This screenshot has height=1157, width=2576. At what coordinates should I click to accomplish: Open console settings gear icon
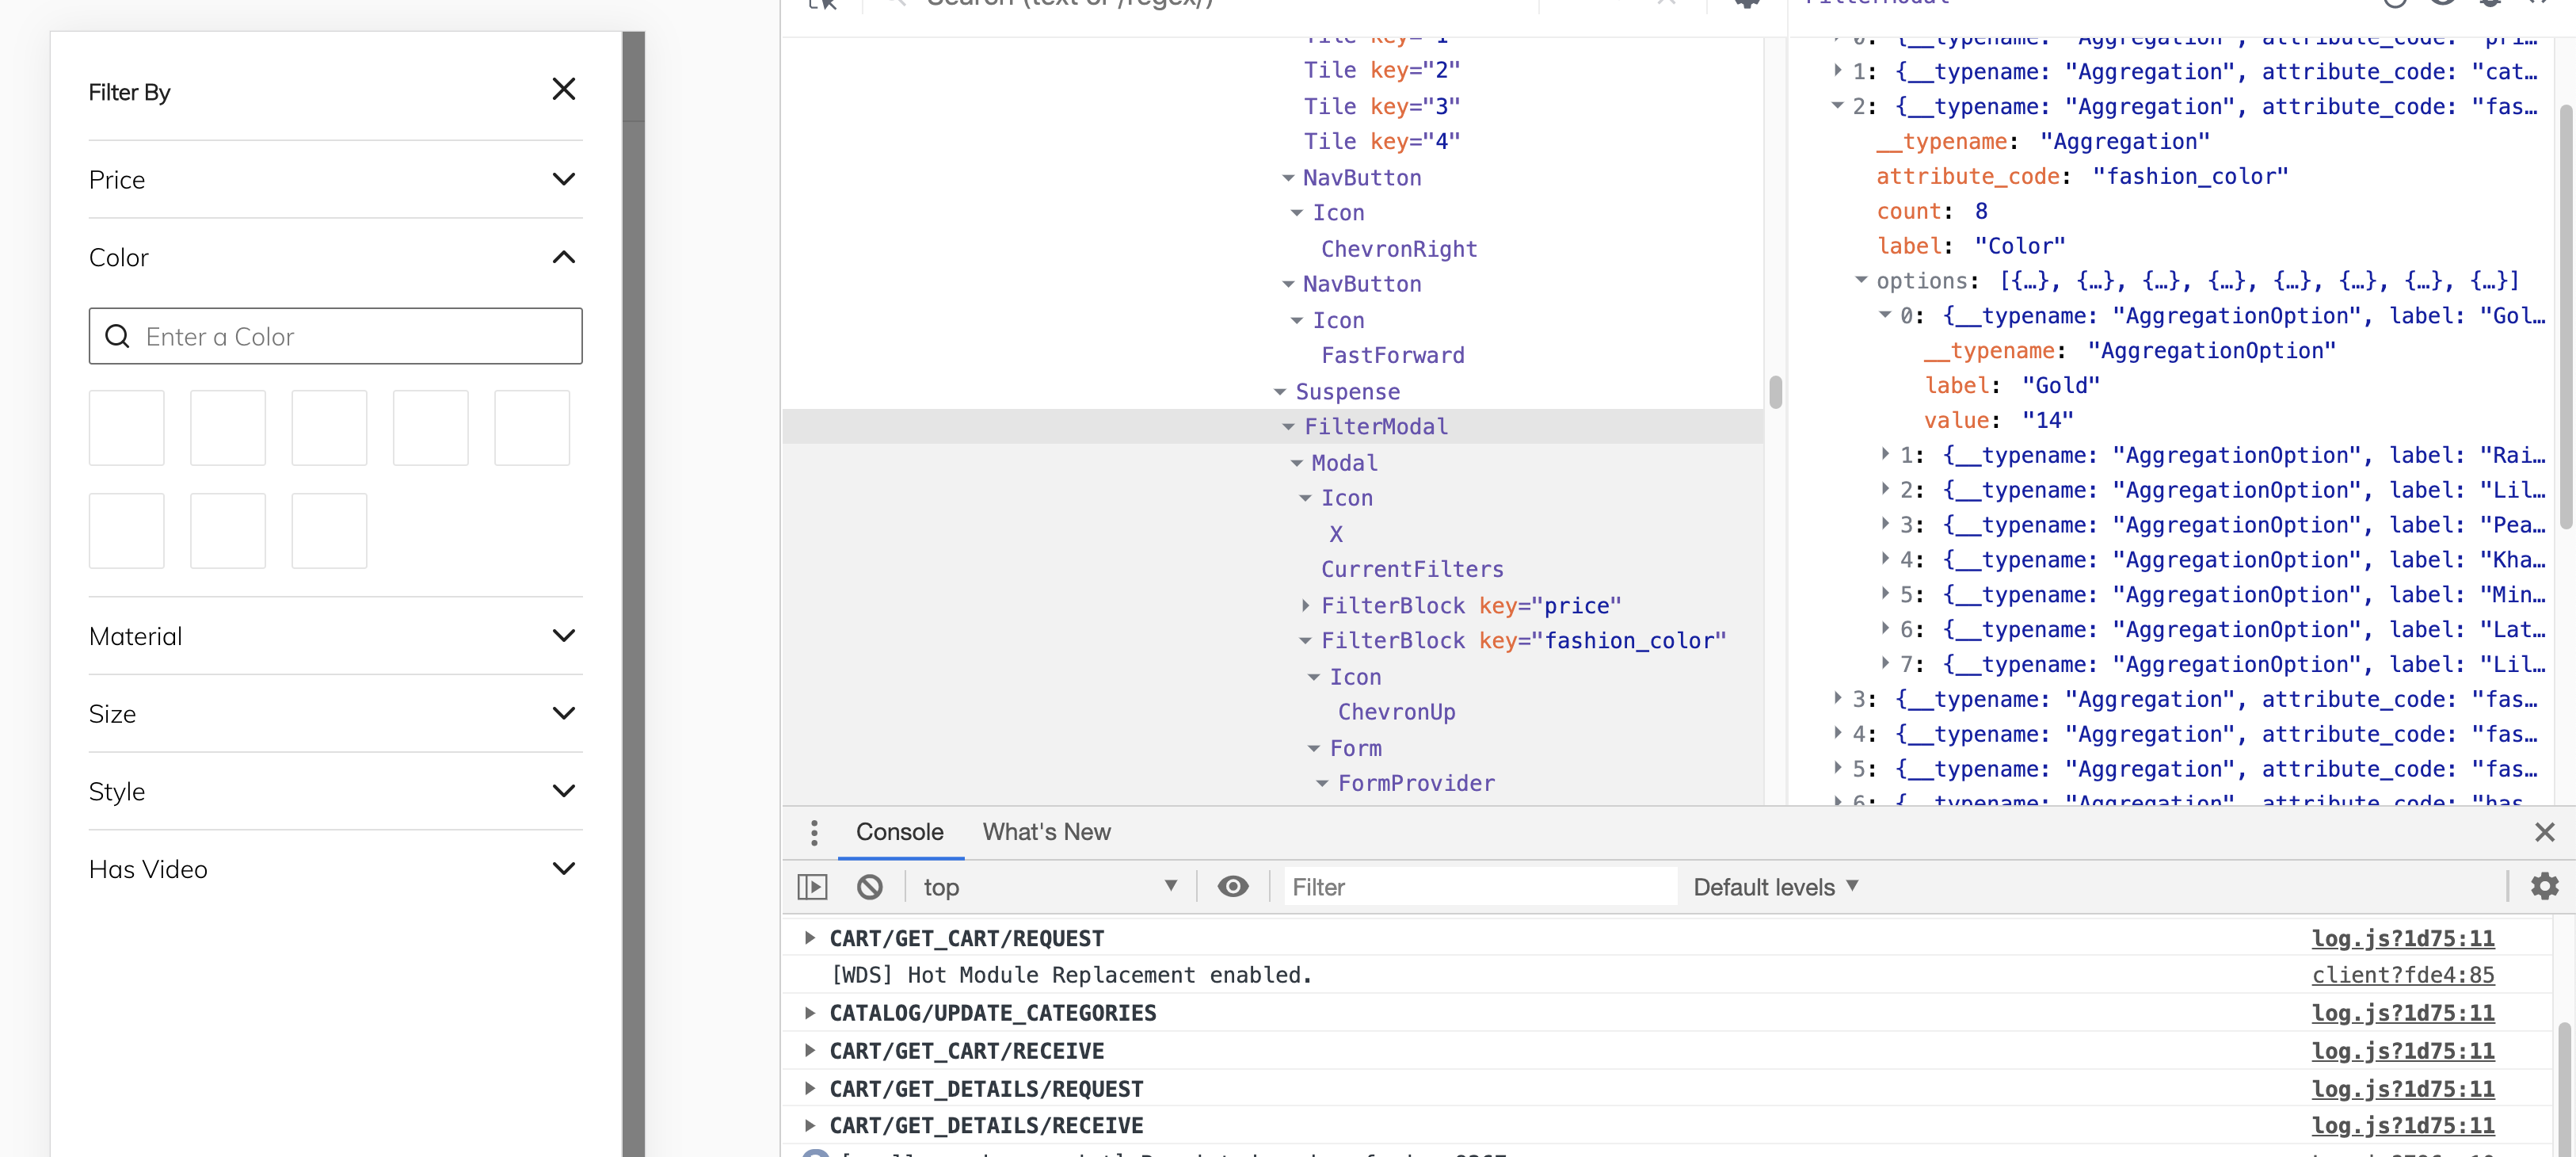tap(2543, 886)
